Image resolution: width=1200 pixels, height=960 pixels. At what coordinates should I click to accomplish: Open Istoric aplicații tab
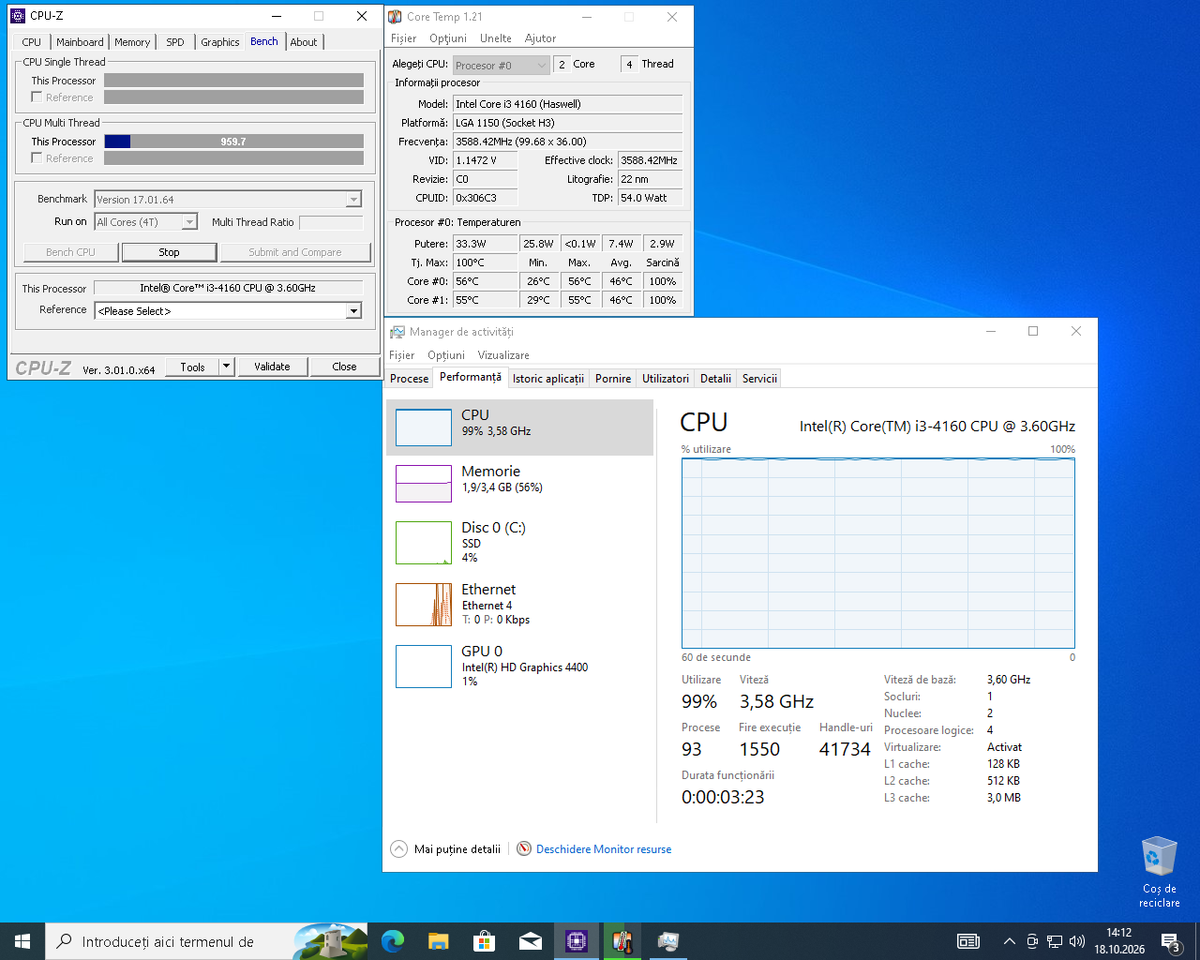[x=548, y=379]
